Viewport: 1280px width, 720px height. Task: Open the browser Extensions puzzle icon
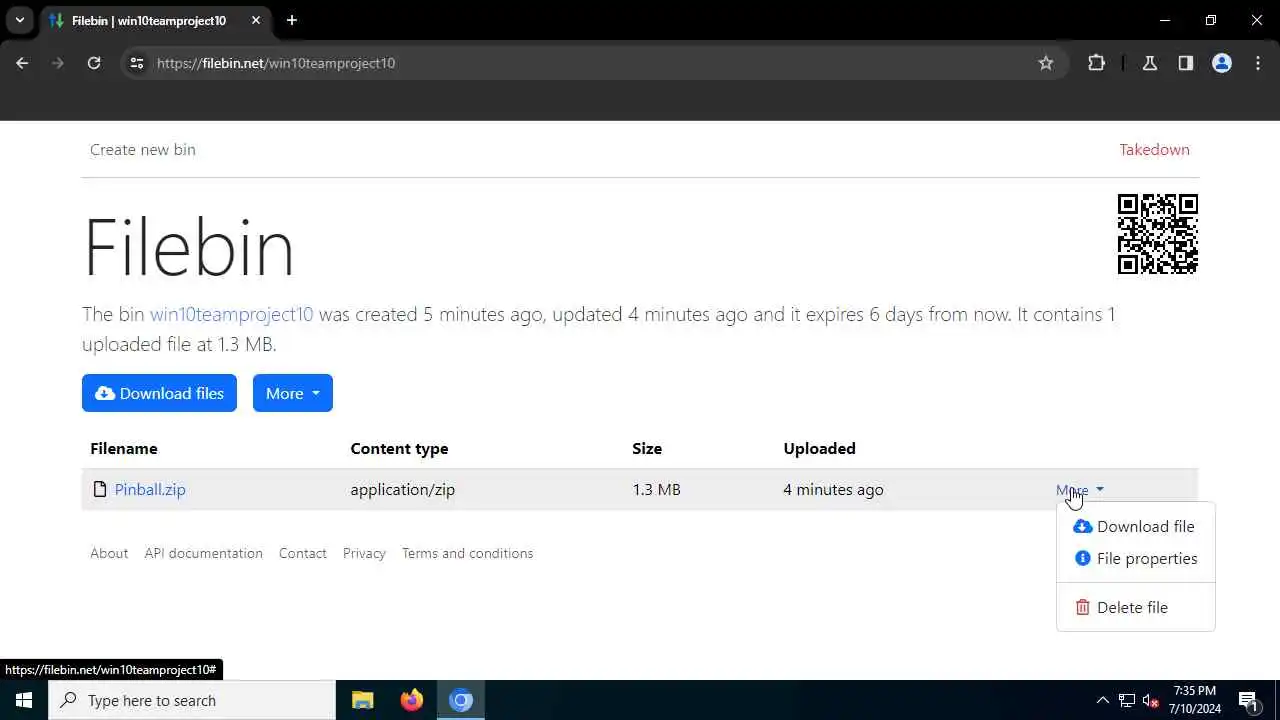1096,63
